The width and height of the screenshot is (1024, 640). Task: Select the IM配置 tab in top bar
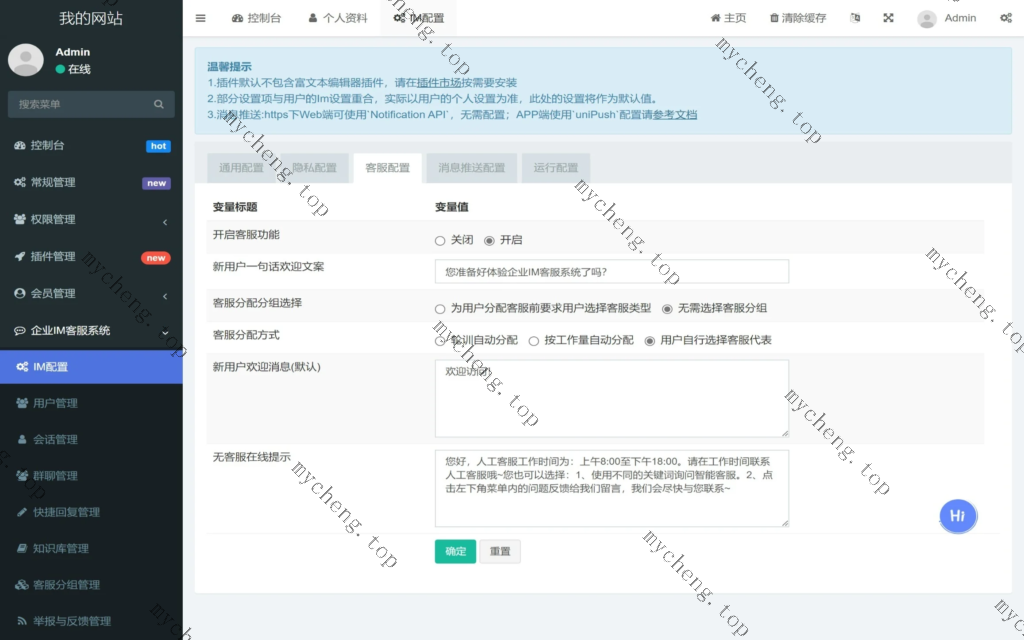coord(419,18)
